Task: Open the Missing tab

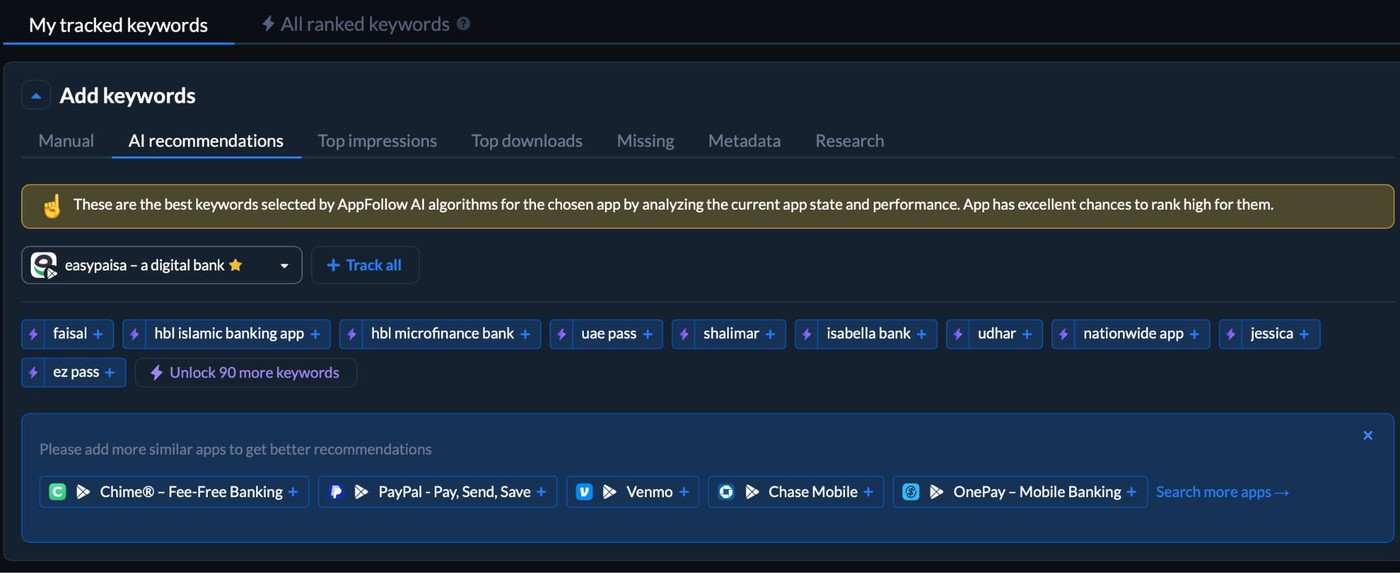Action: click(x=645, y=140)
